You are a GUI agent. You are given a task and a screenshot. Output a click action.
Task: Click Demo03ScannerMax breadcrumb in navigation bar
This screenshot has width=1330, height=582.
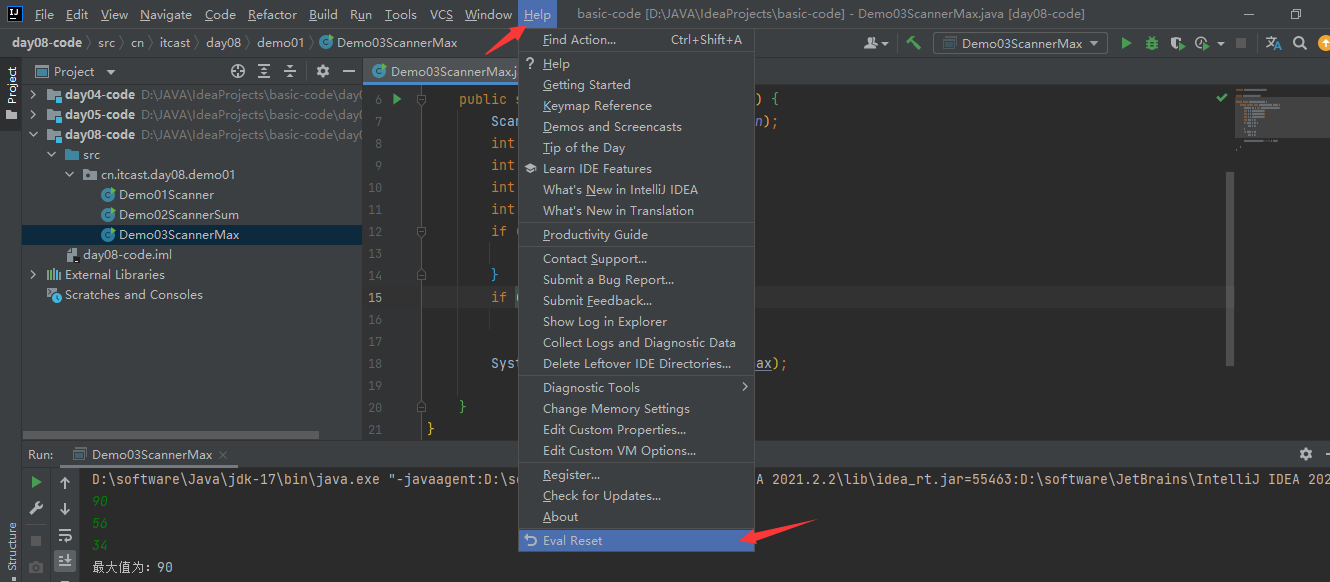click(x=388, y=43)
